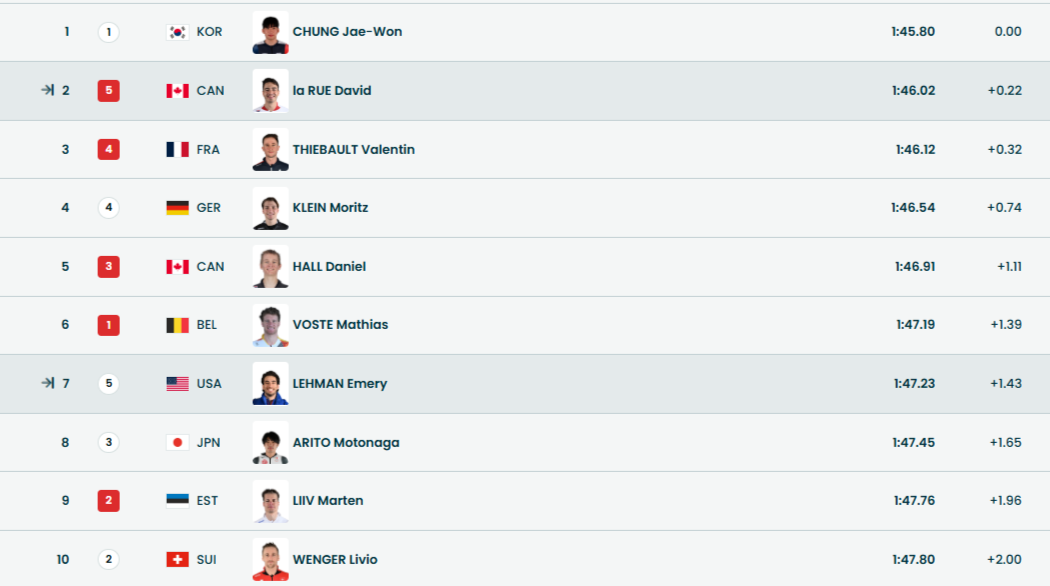This screenshot has height=586, width=1050.
Task: Click ARITO Motonaga's name
Action: pos(345,443)
